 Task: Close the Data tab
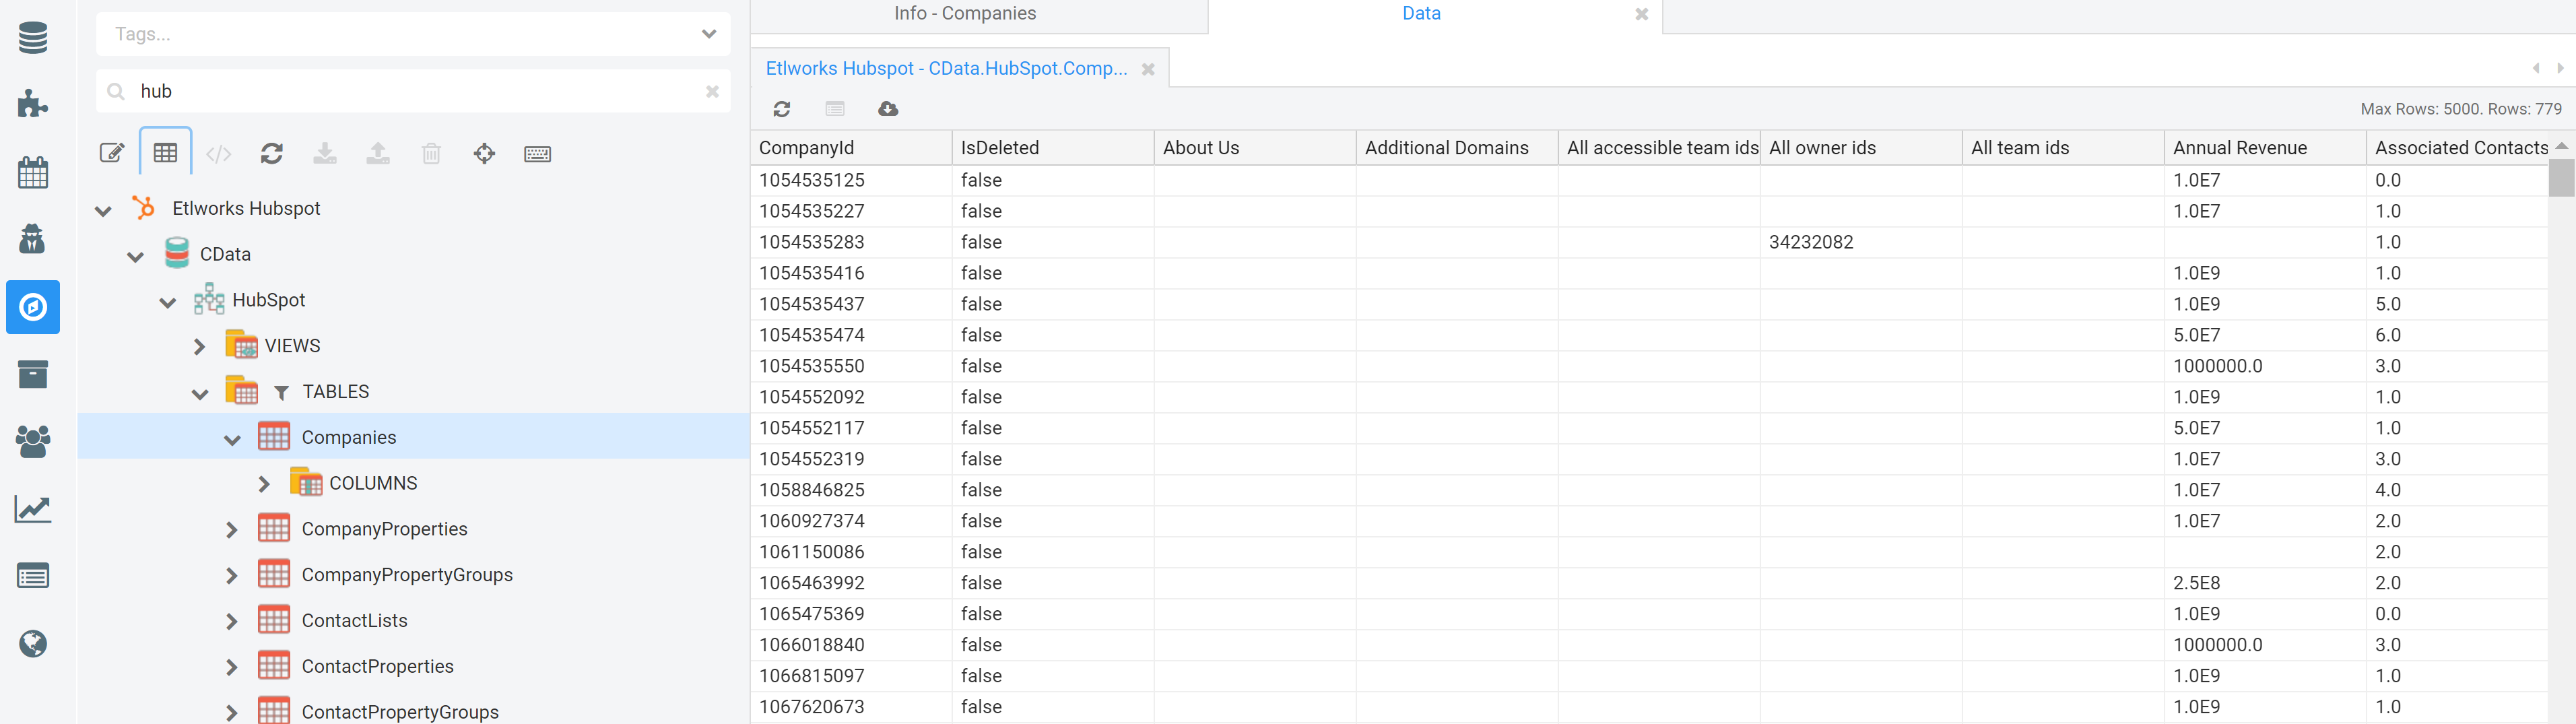(x=1641, y=14)
